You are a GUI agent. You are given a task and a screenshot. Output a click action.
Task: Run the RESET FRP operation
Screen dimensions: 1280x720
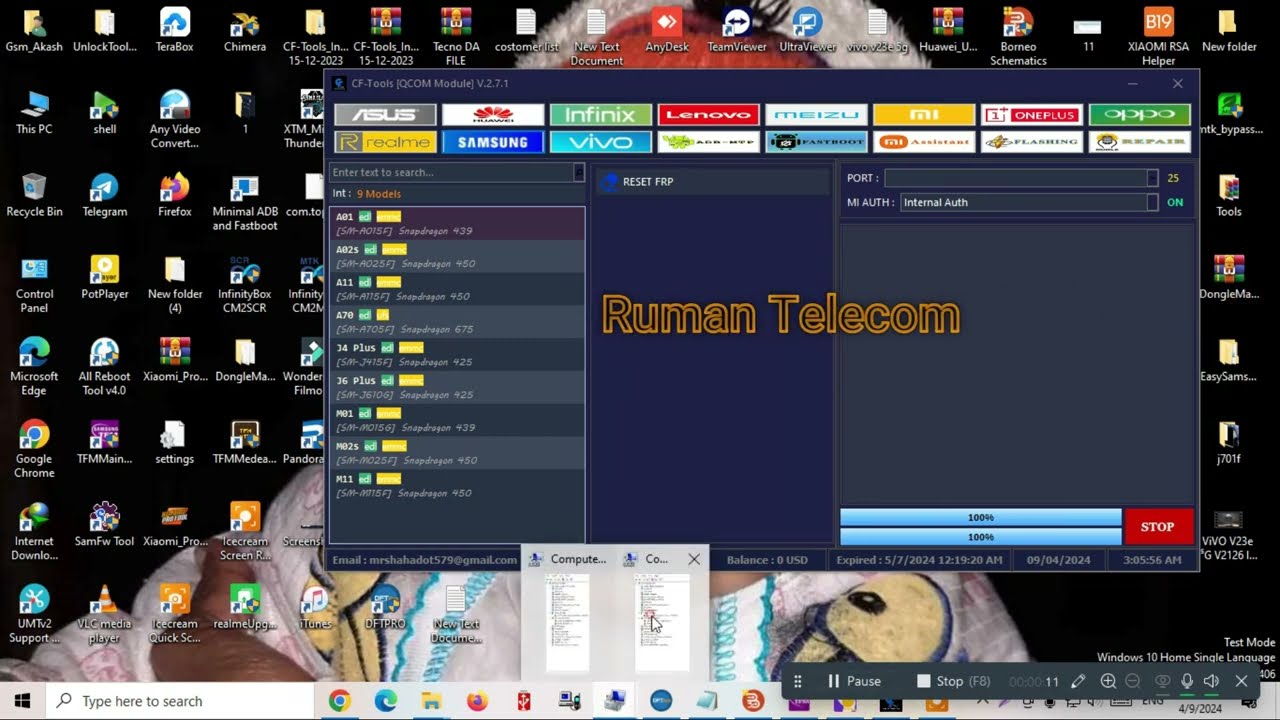coord(712,182)
